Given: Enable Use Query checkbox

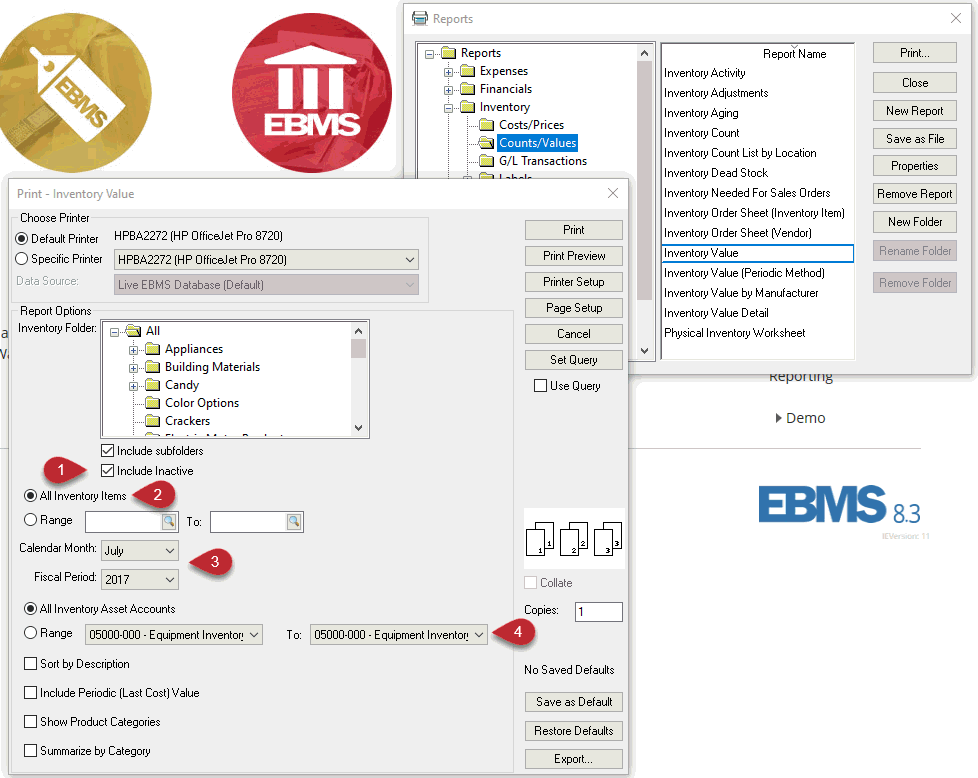Looking at the screenshot, I should click(540, 386).
